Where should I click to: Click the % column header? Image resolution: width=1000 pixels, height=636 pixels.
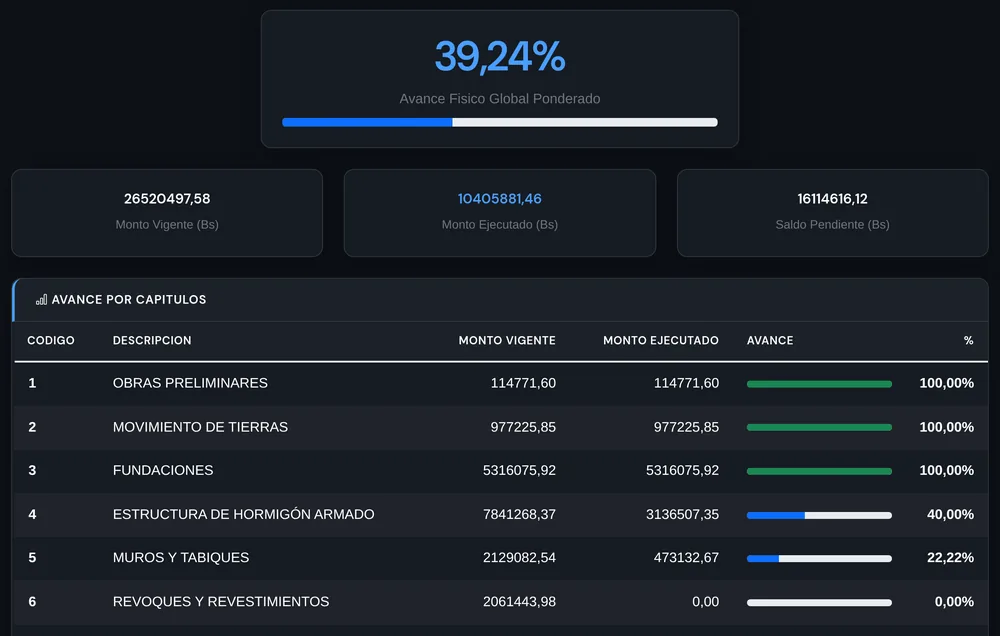pos(968,341)
